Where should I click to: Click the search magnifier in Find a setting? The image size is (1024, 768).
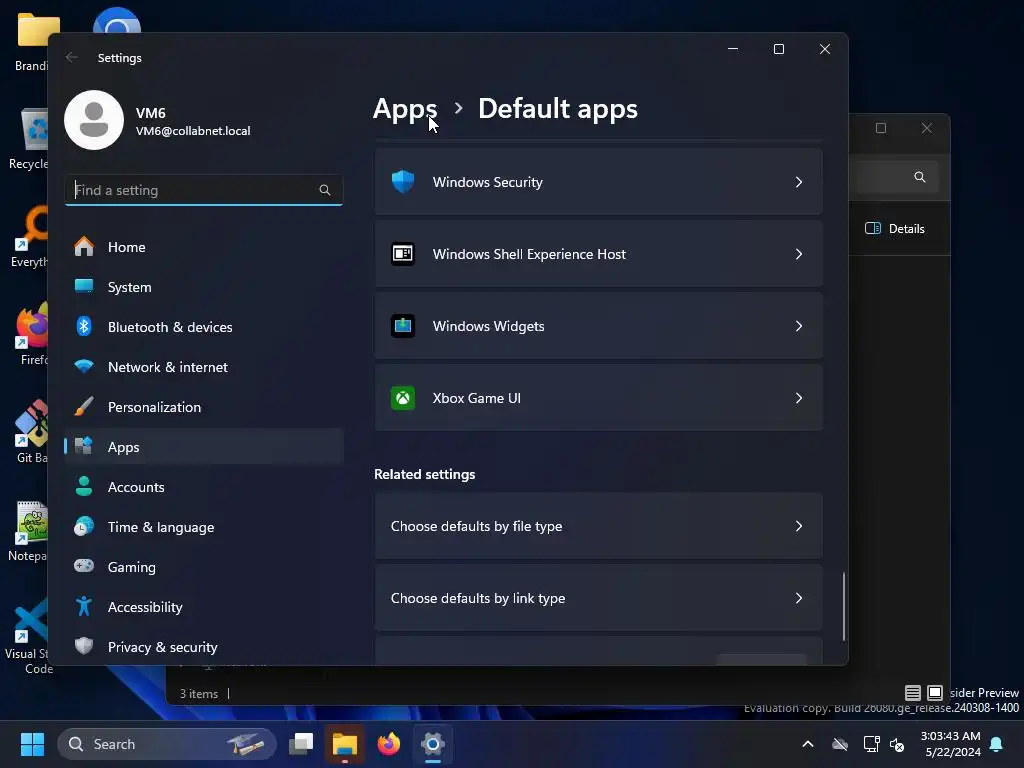coord(325,190)
